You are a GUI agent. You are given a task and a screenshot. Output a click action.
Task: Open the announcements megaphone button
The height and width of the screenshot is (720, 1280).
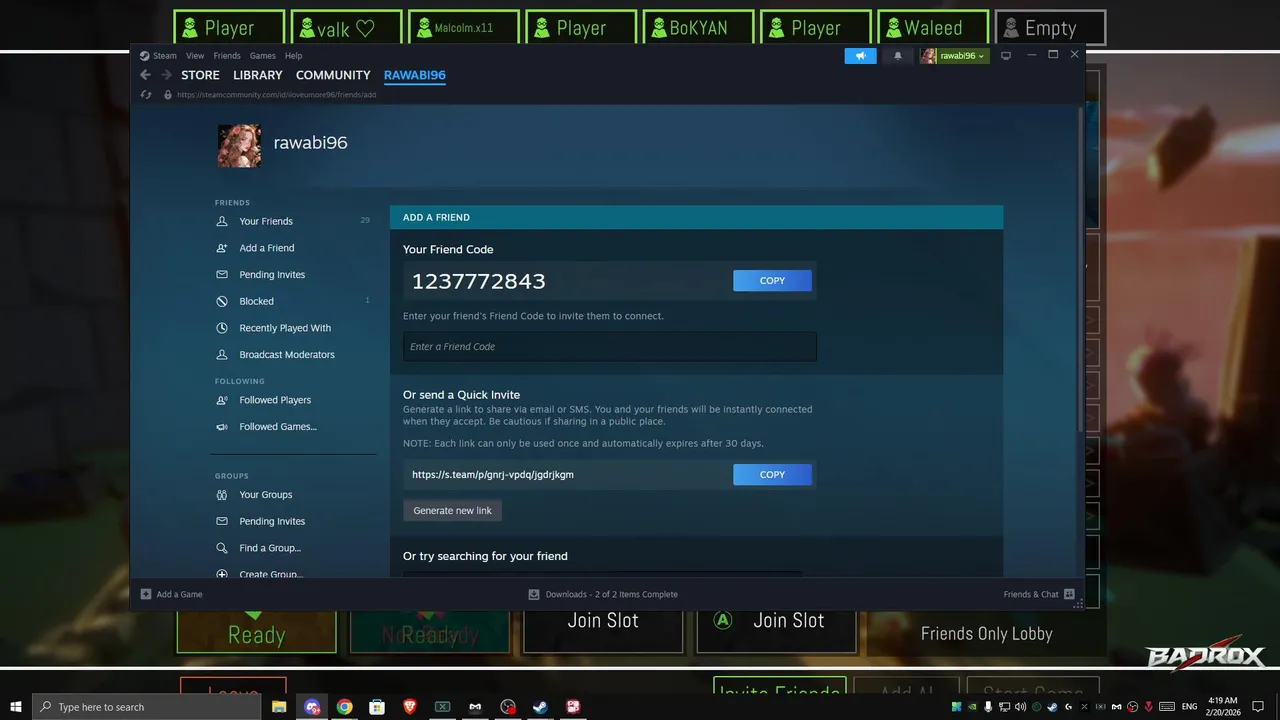pos(860,56)
